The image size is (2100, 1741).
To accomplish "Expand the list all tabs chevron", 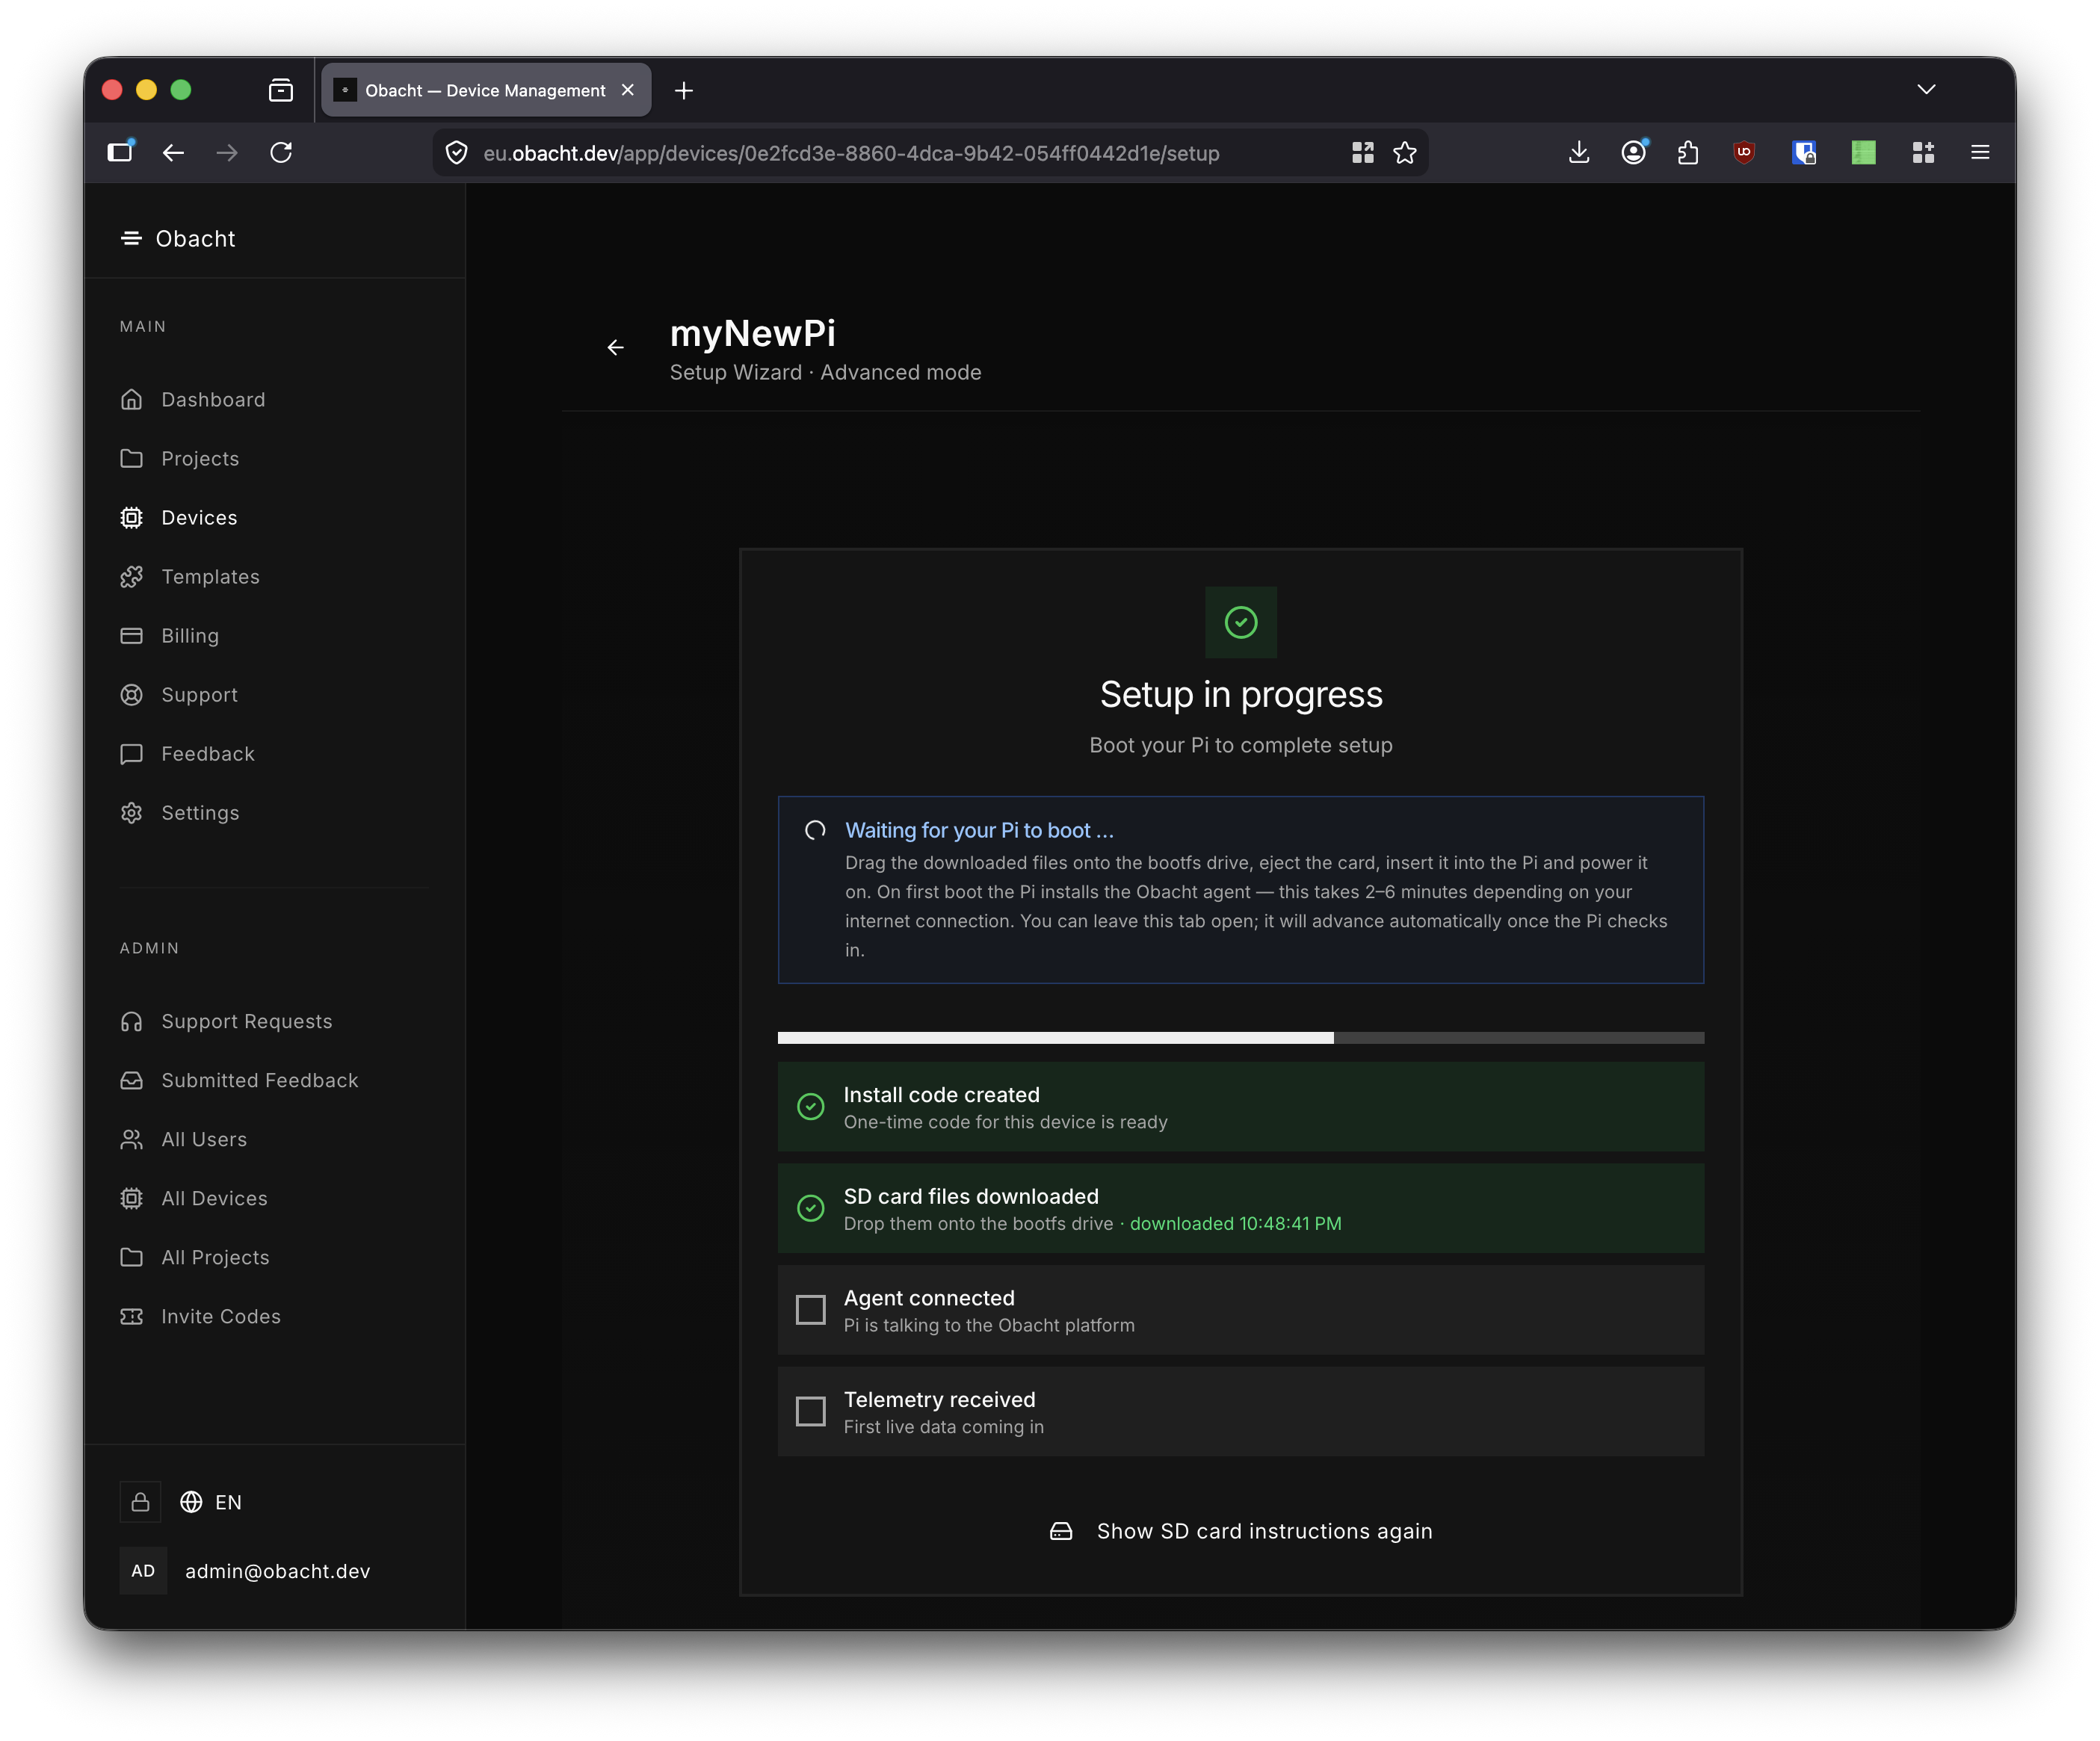I will pyautogui.click(x=1927, y=90).
